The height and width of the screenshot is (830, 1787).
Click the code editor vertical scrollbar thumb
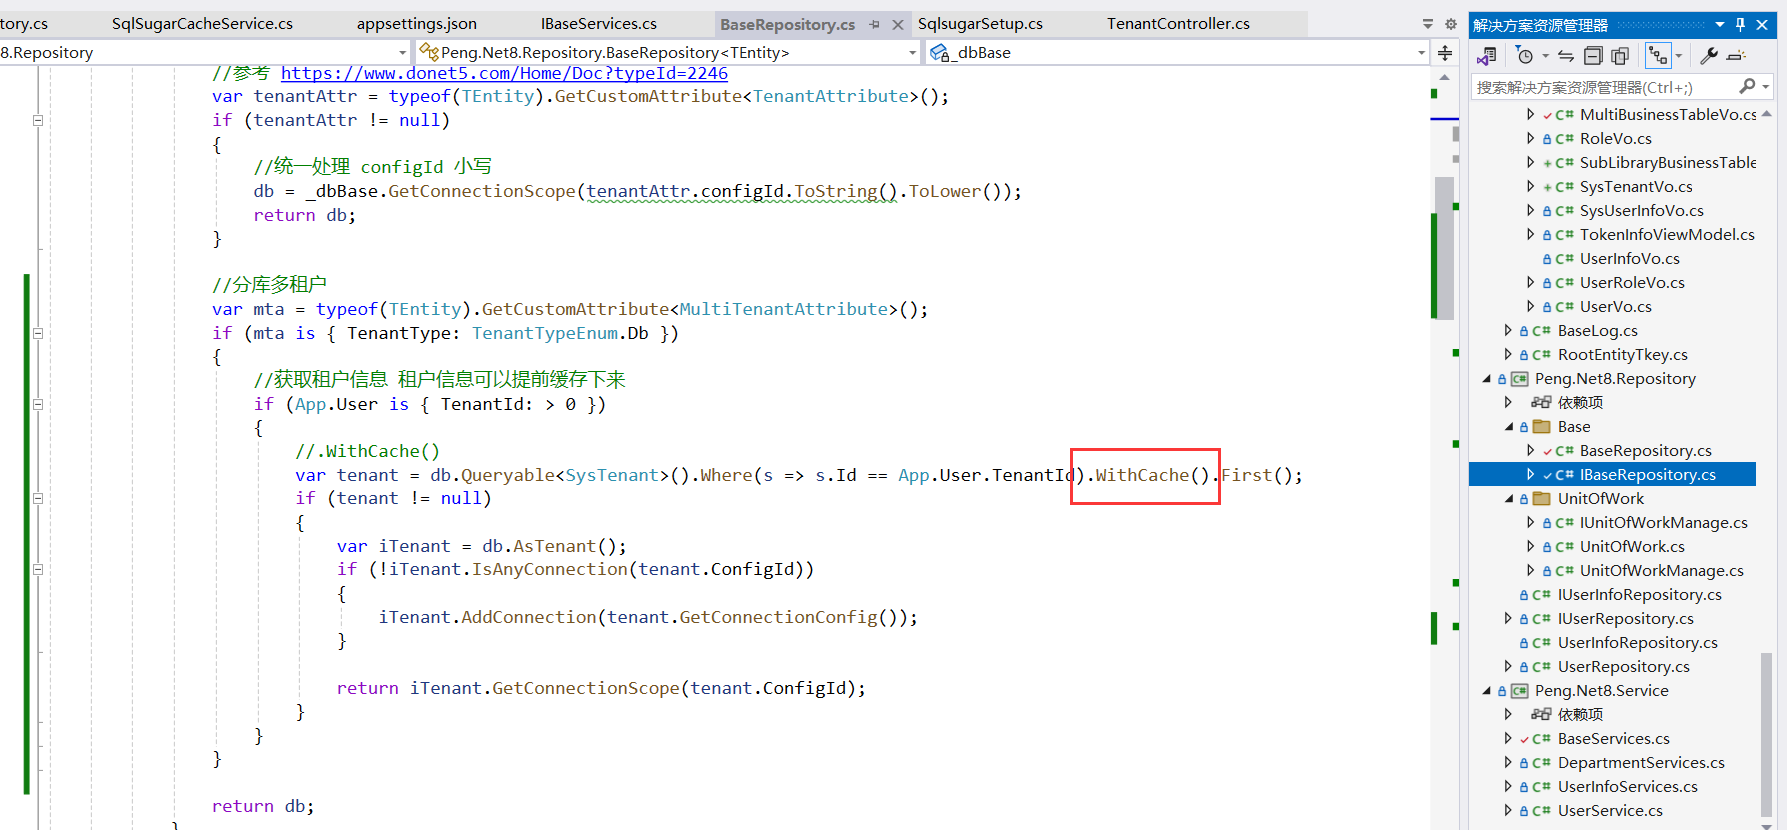point(1443,248)
